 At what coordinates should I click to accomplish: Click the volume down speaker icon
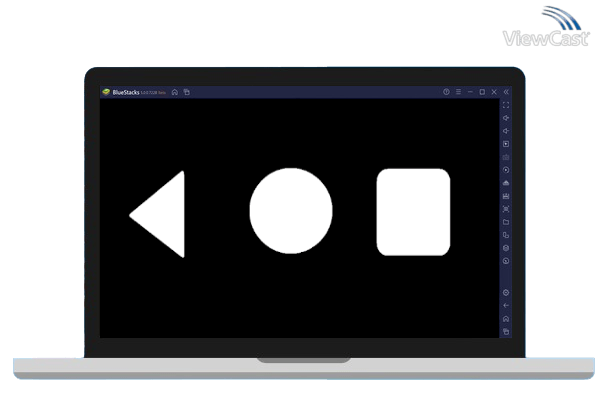tap(506, 131)
